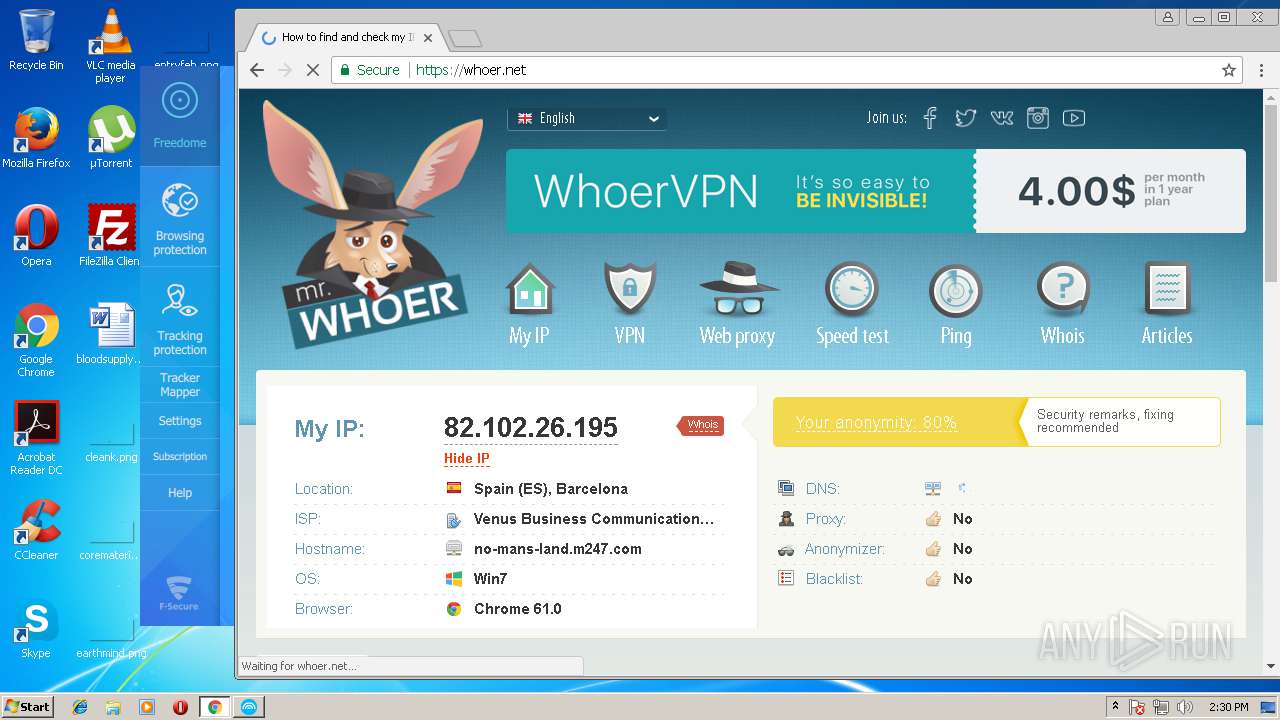The height and width of the screenshot is (720, 1280).
Task: Click Your anonymity: 80% link
Action: pos(876,422)
